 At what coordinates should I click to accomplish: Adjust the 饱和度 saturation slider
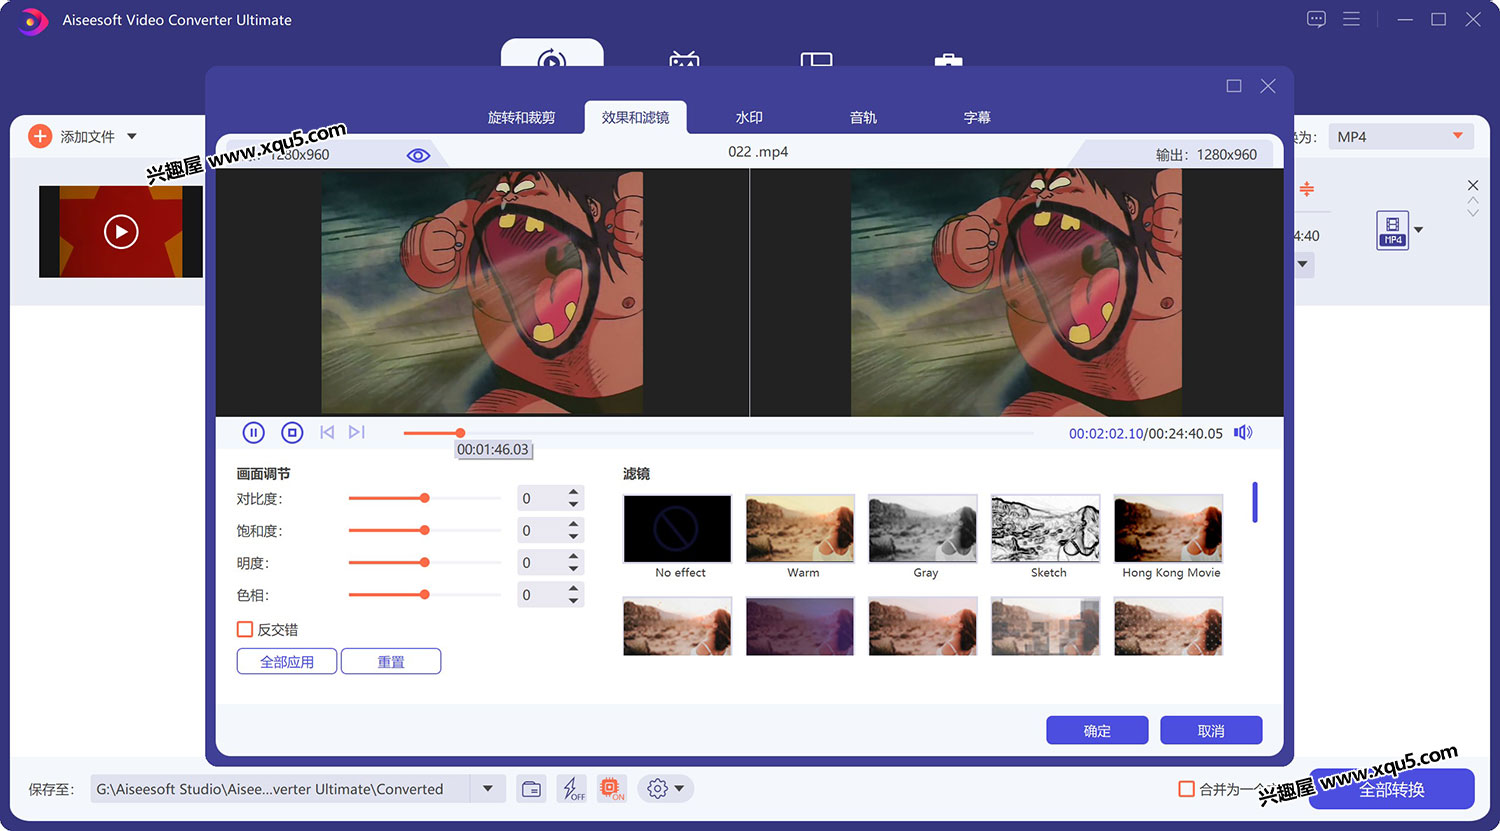coord(425,530)
